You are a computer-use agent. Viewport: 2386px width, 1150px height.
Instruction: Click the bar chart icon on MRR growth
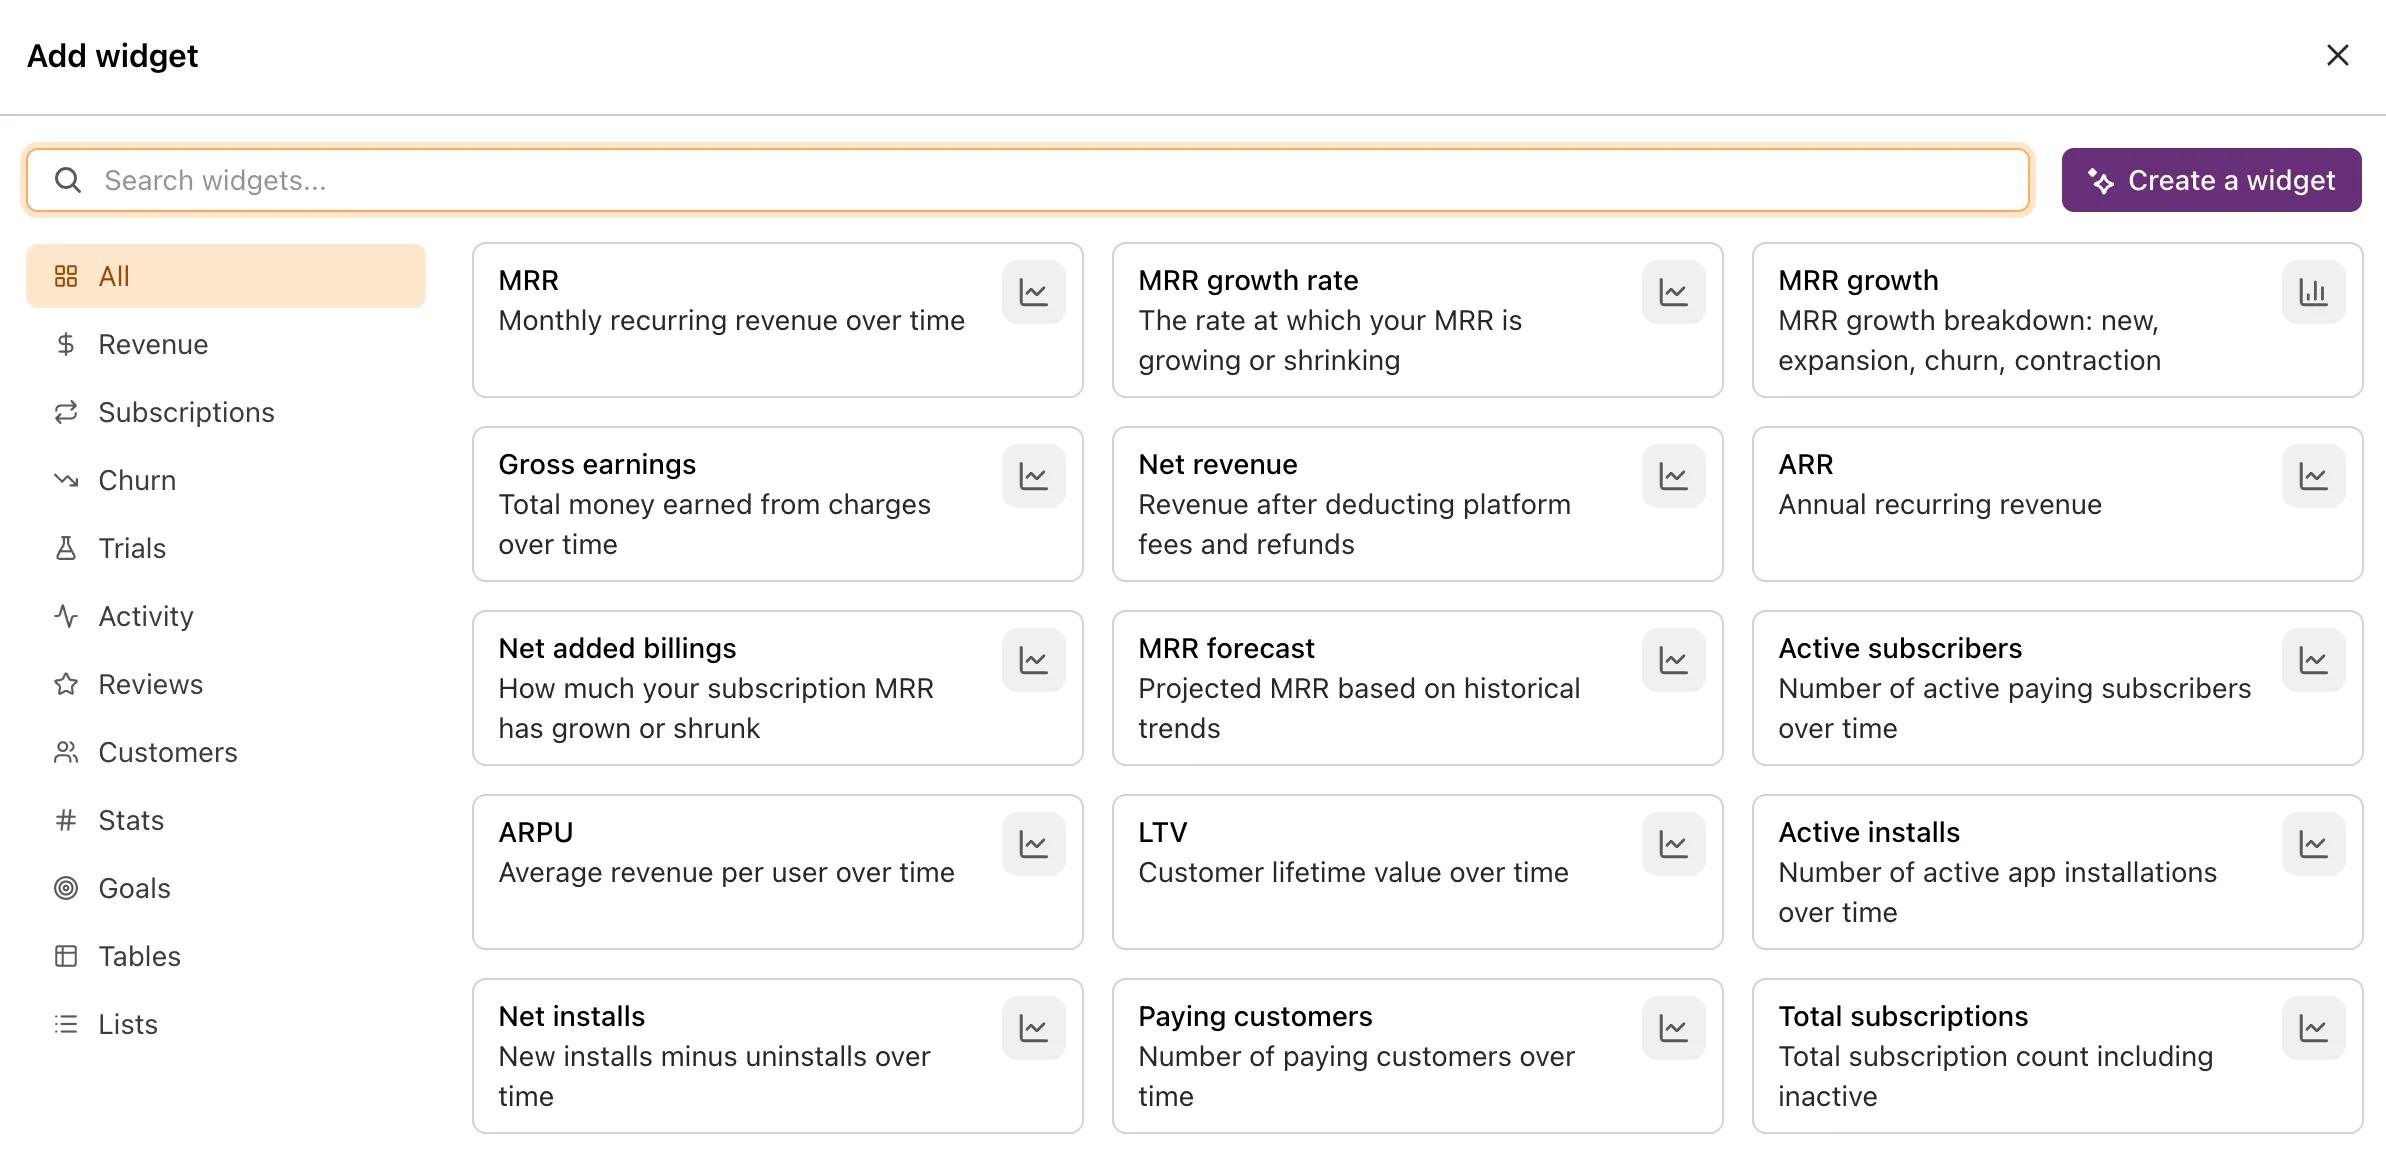coord(2313,292)
